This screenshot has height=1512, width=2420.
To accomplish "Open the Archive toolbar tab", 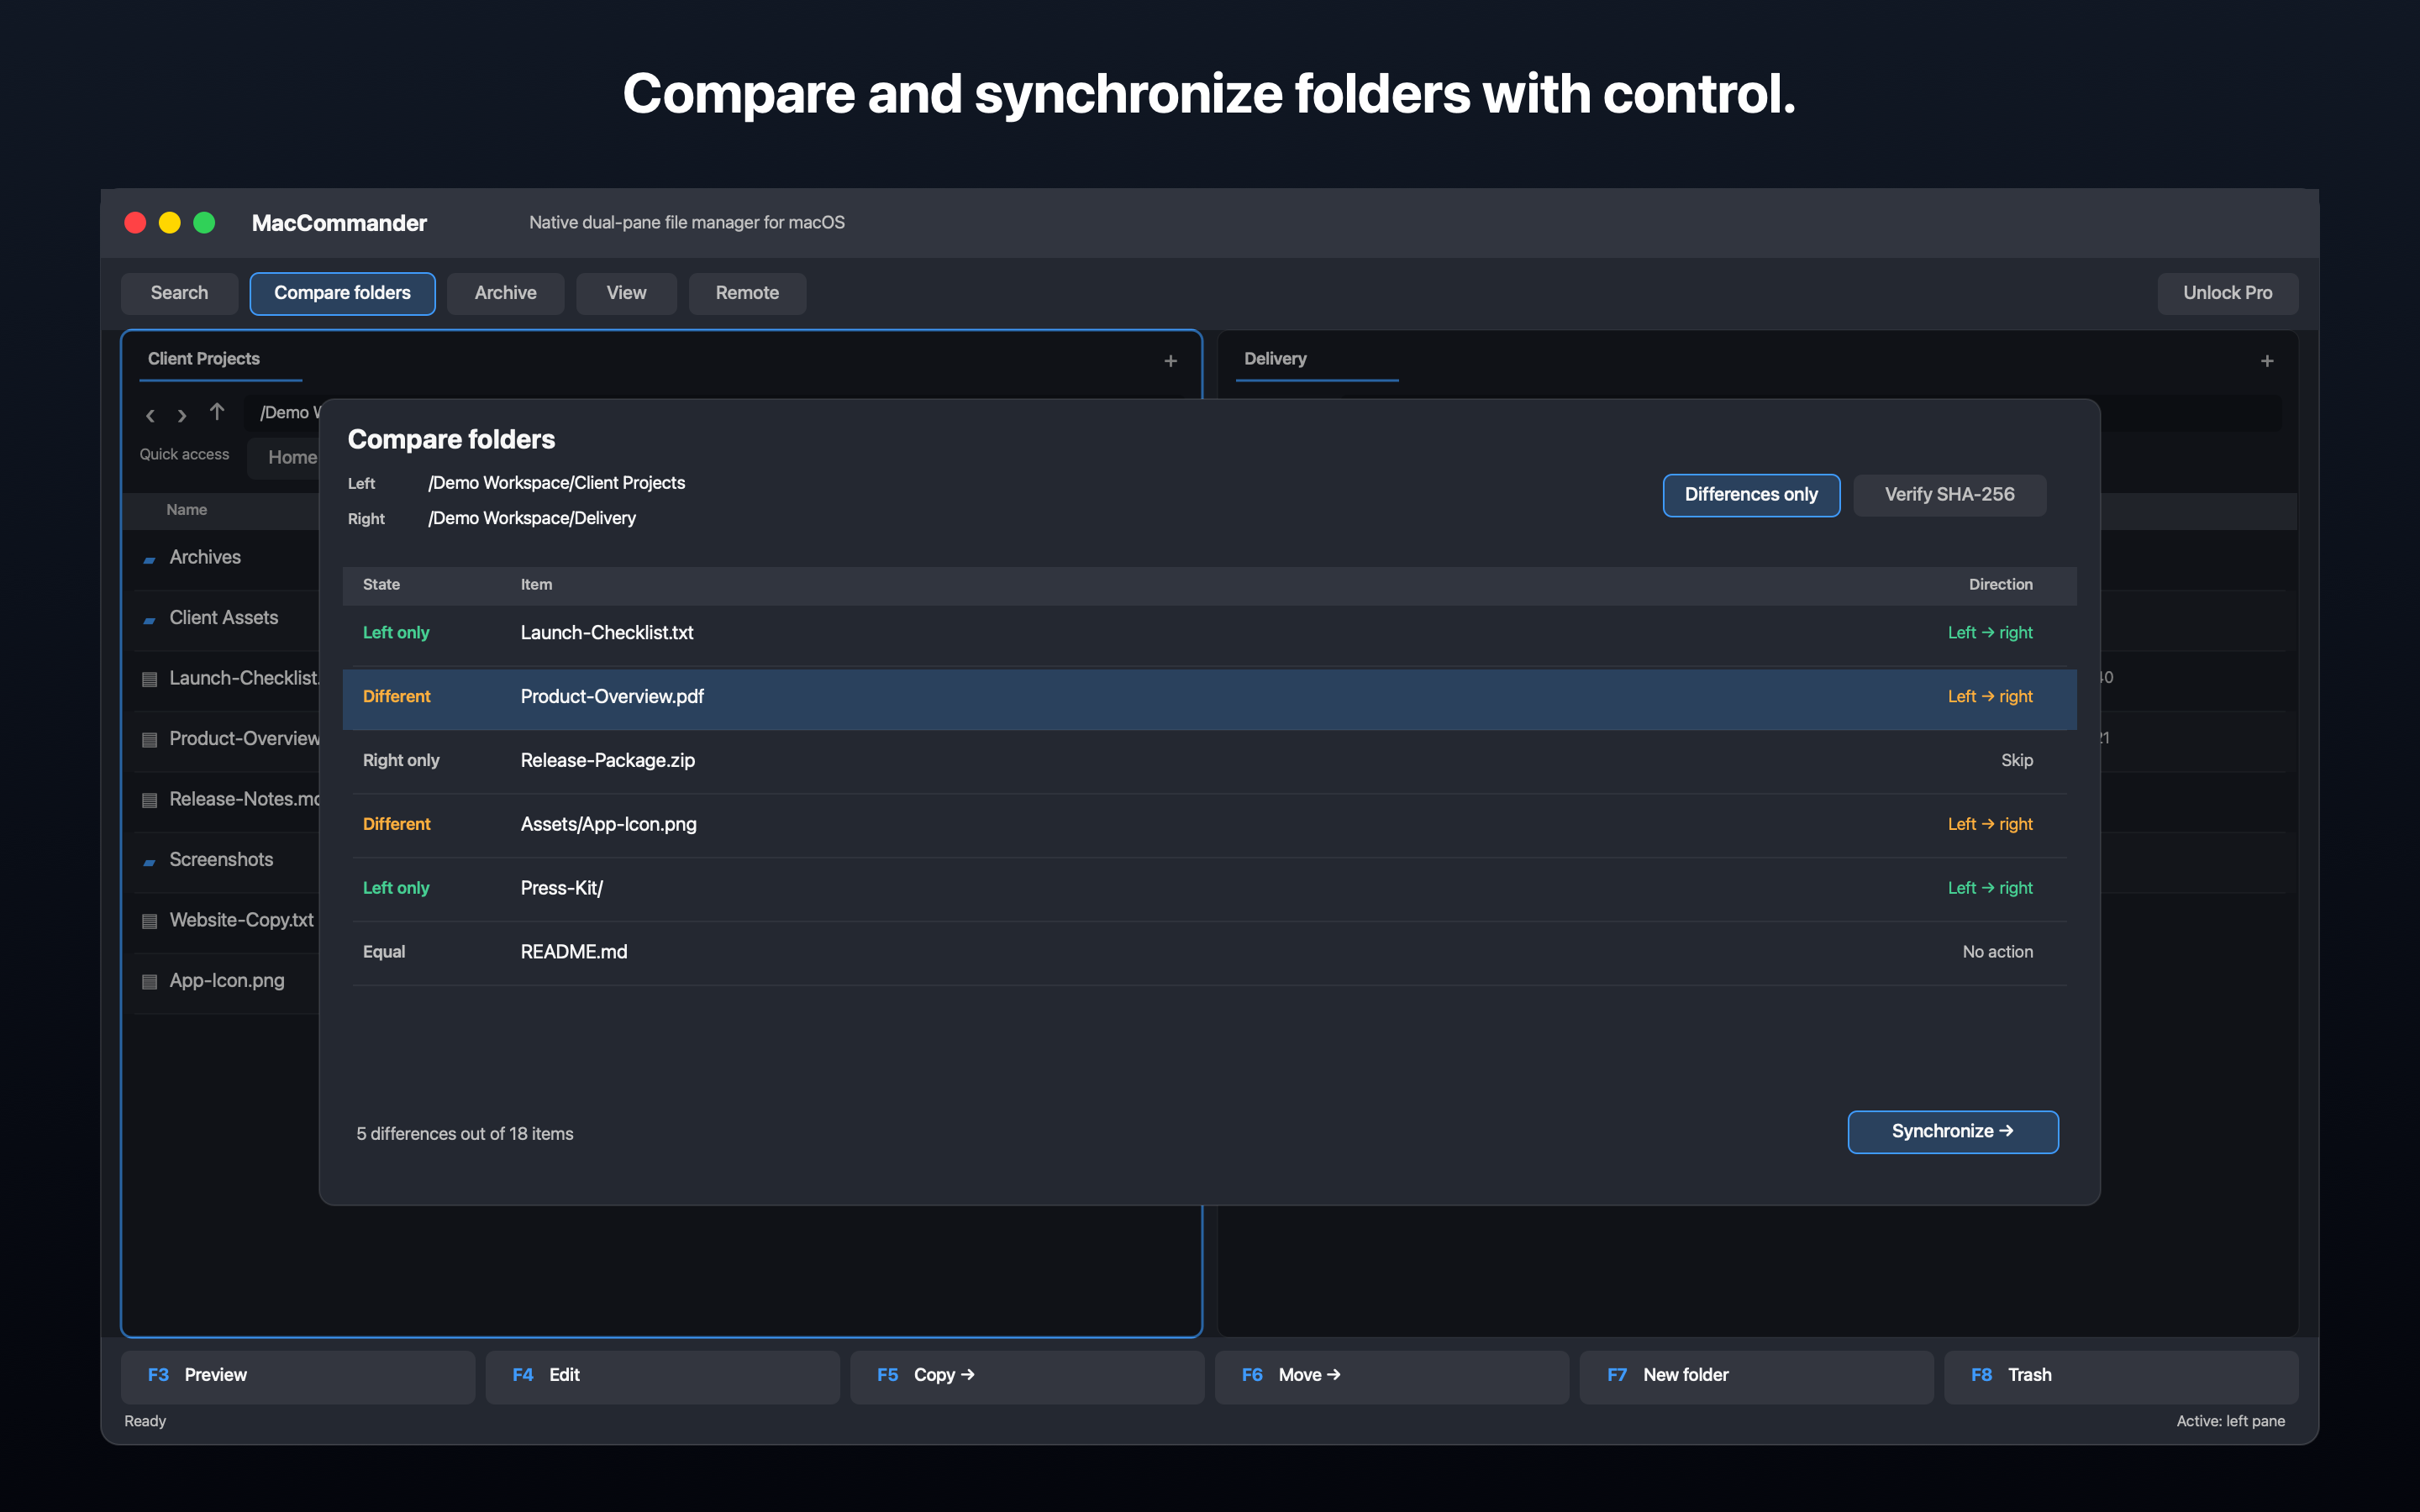I will pyautogui.click(x=505, y=293).
